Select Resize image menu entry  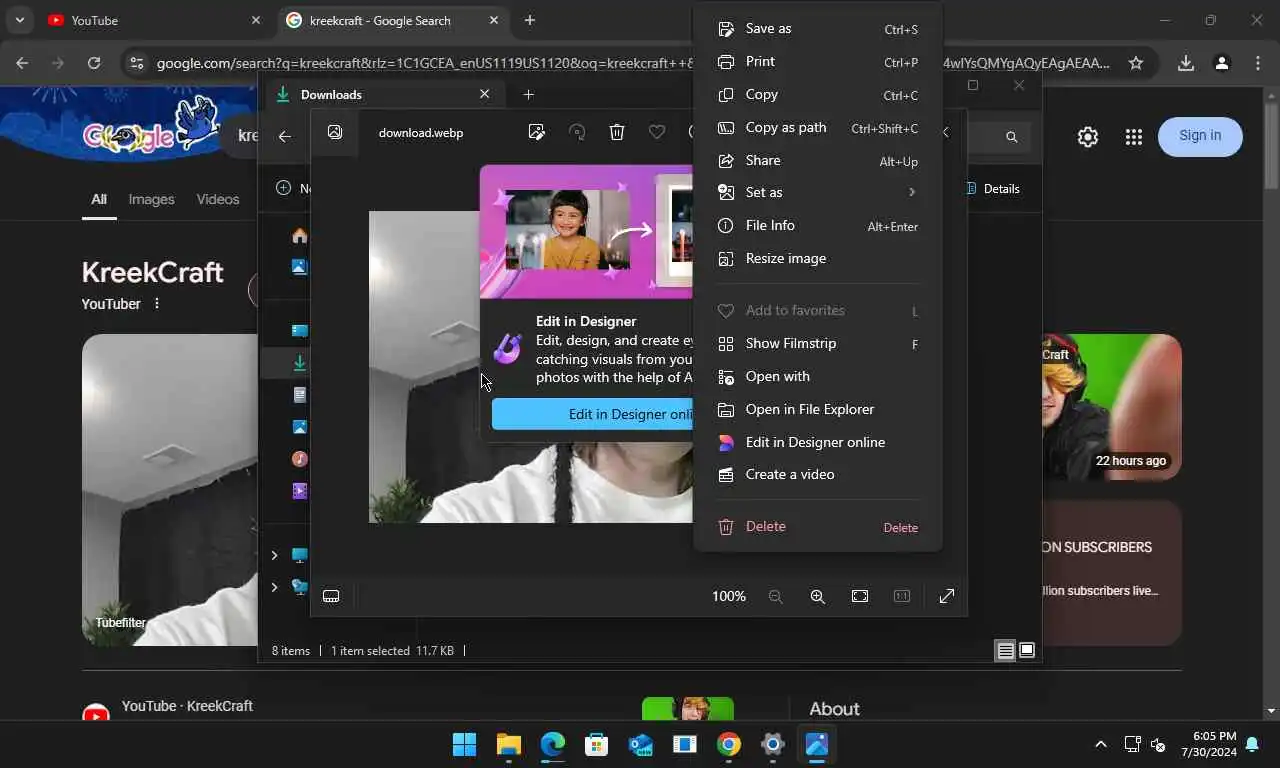(817, 259)
